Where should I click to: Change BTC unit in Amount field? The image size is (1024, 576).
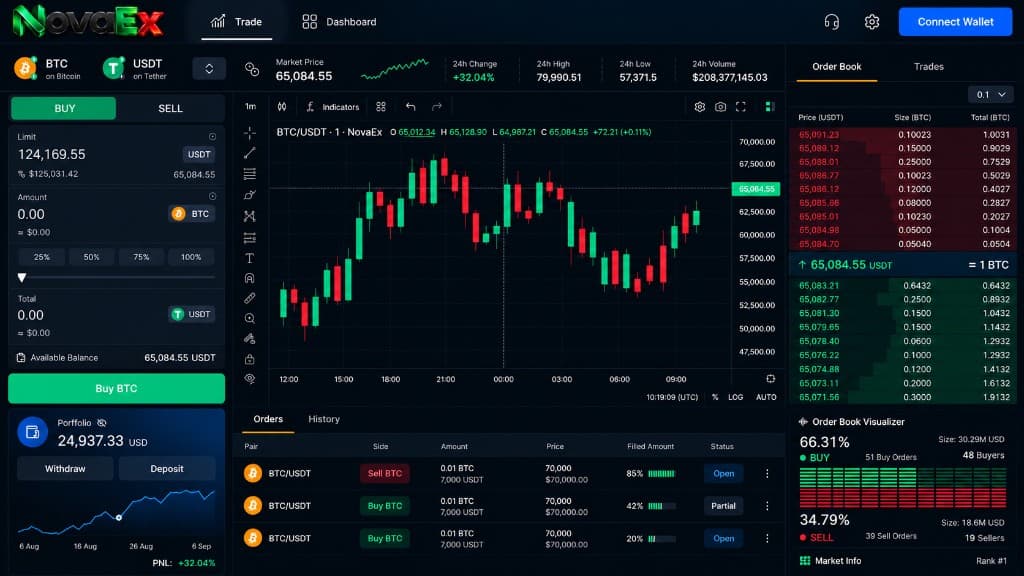pos(191,214)
